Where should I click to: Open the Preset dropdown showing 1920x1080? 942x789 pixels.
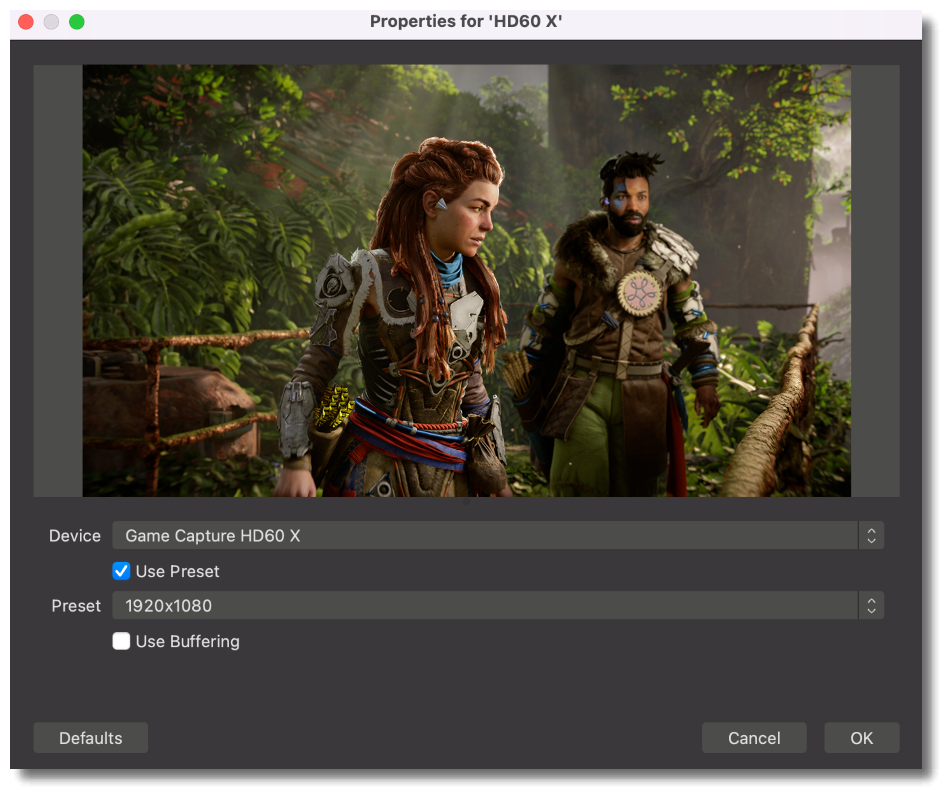point(497,606)
